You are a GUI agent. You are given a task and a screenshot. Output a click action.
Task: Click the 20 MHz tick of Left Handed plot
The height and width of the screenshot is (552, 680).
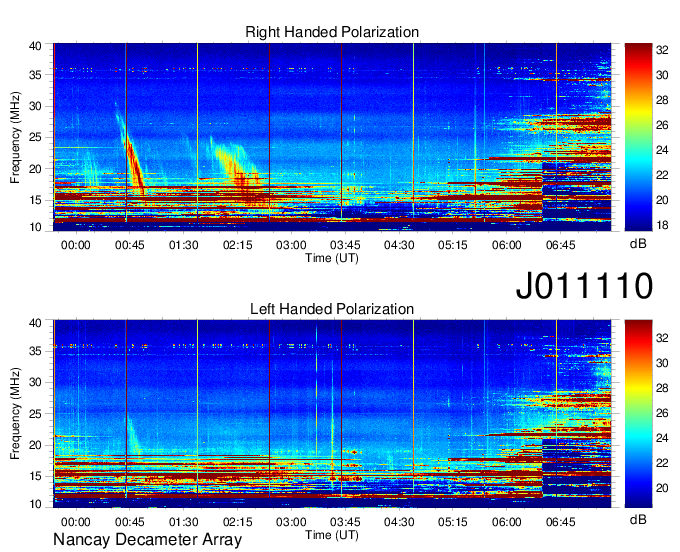tap(35, 445)
